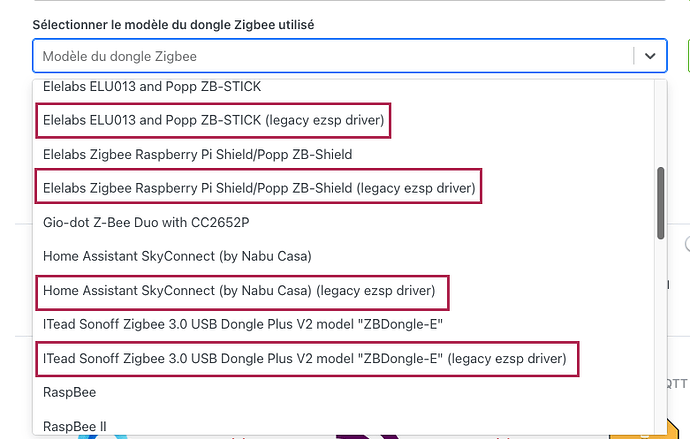
Task: Pick Home Assistant SkyConnect legacy ezsp driver
Action: 239,291
